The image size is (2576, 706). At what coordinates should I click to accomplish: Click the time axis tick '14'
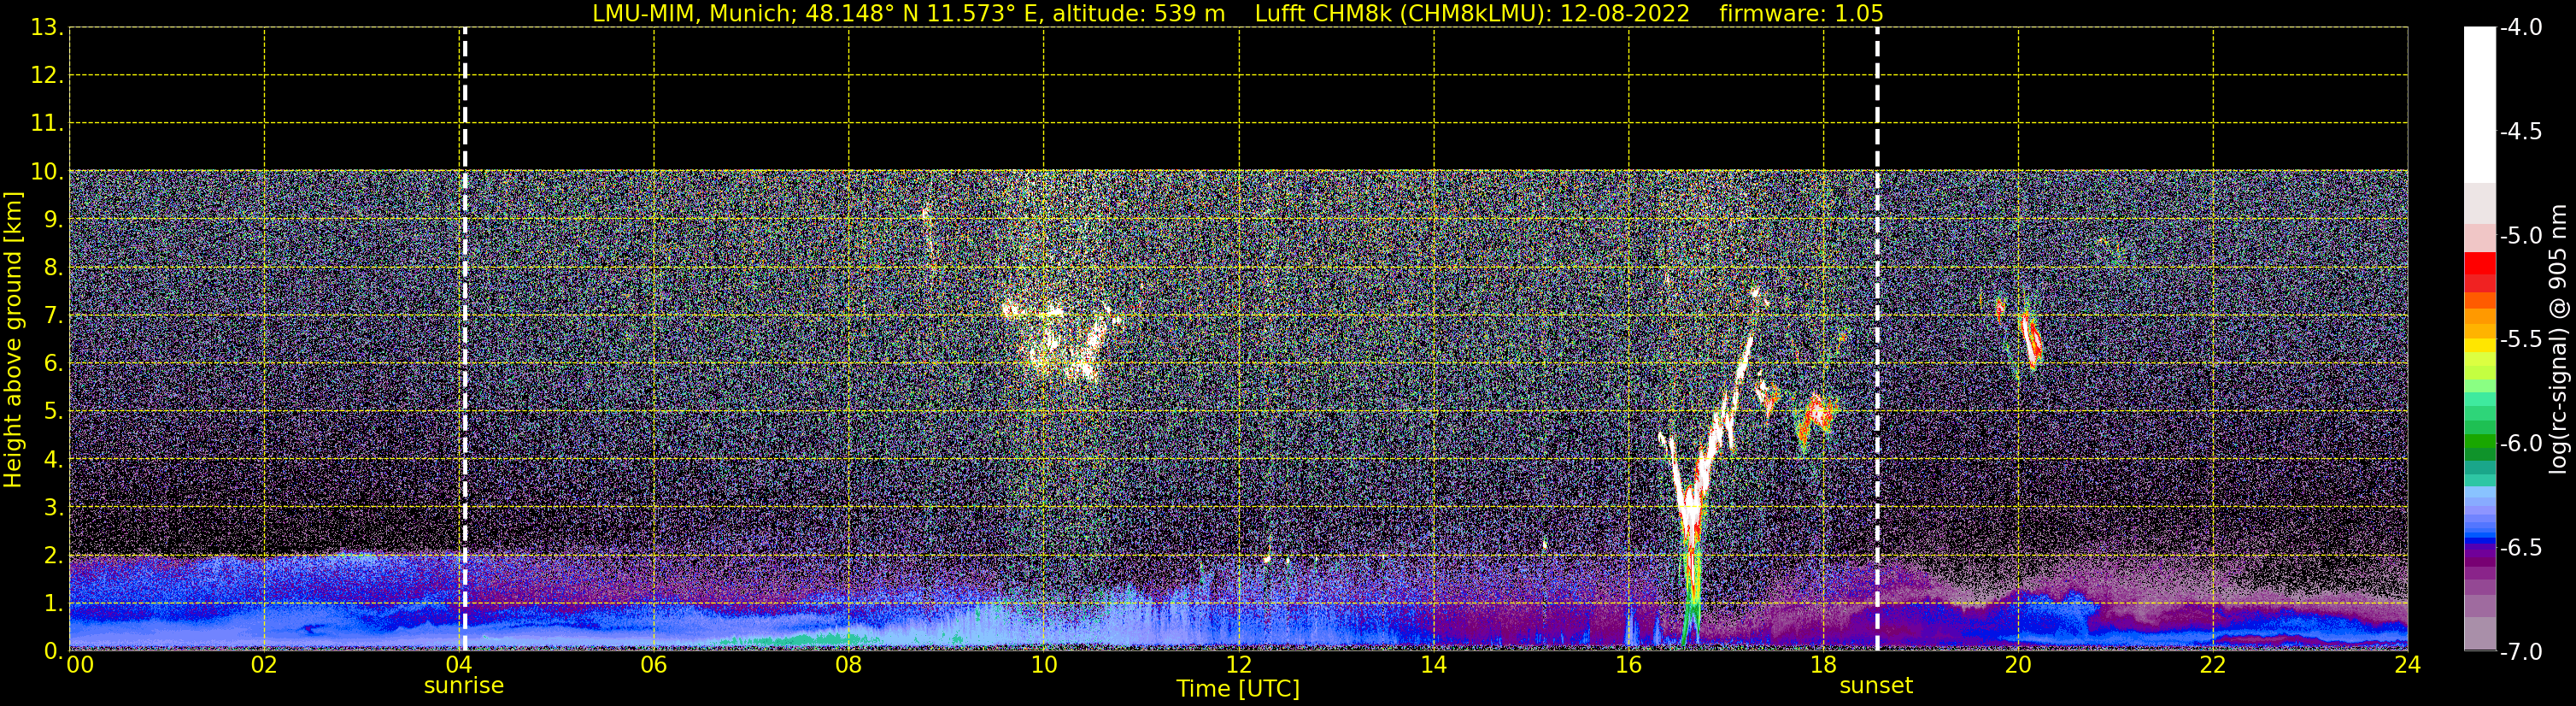pyautogui.click(x=1433, y=665)
